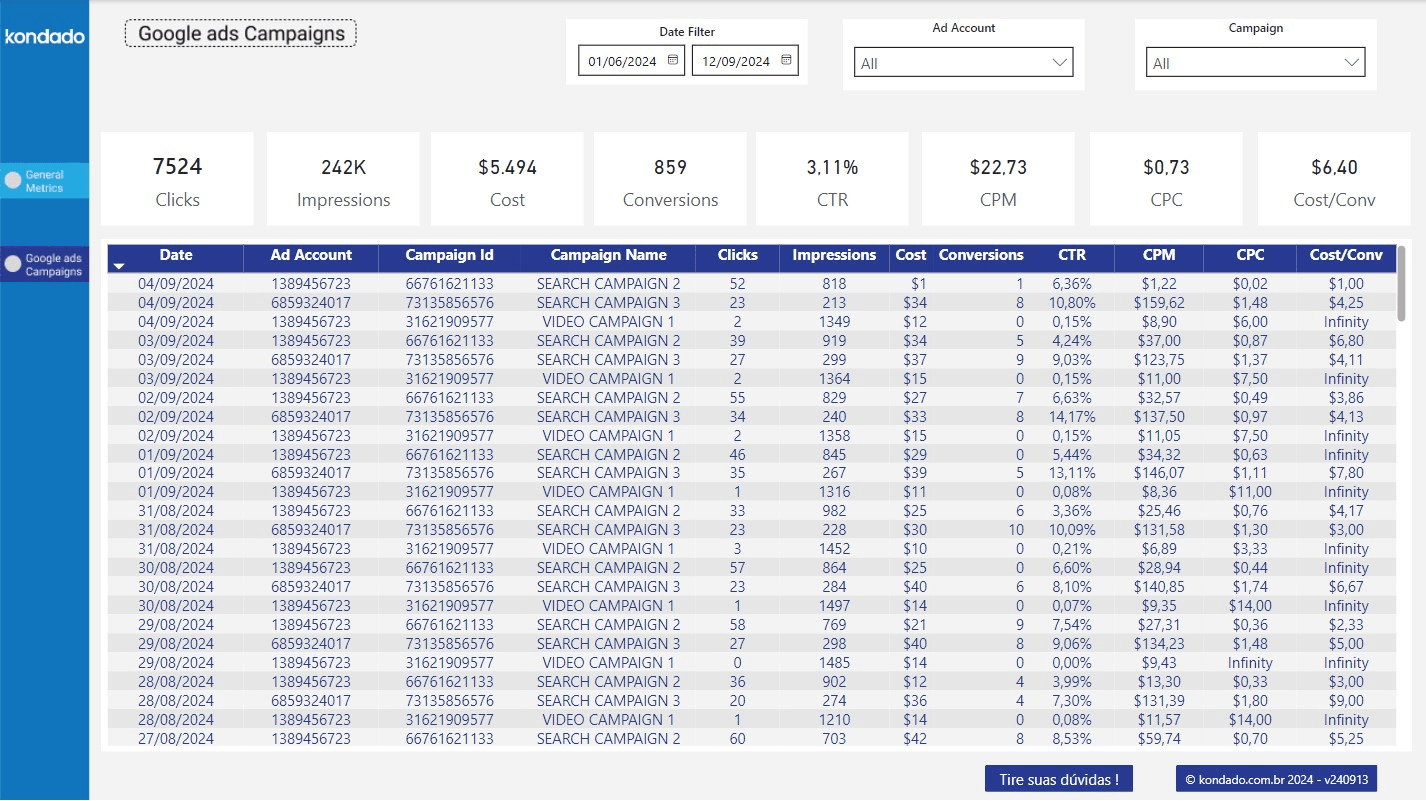Click the circle icon beside Google ads Campaigns in the sidebar
1426x801 pixels.
pos(13,265)
